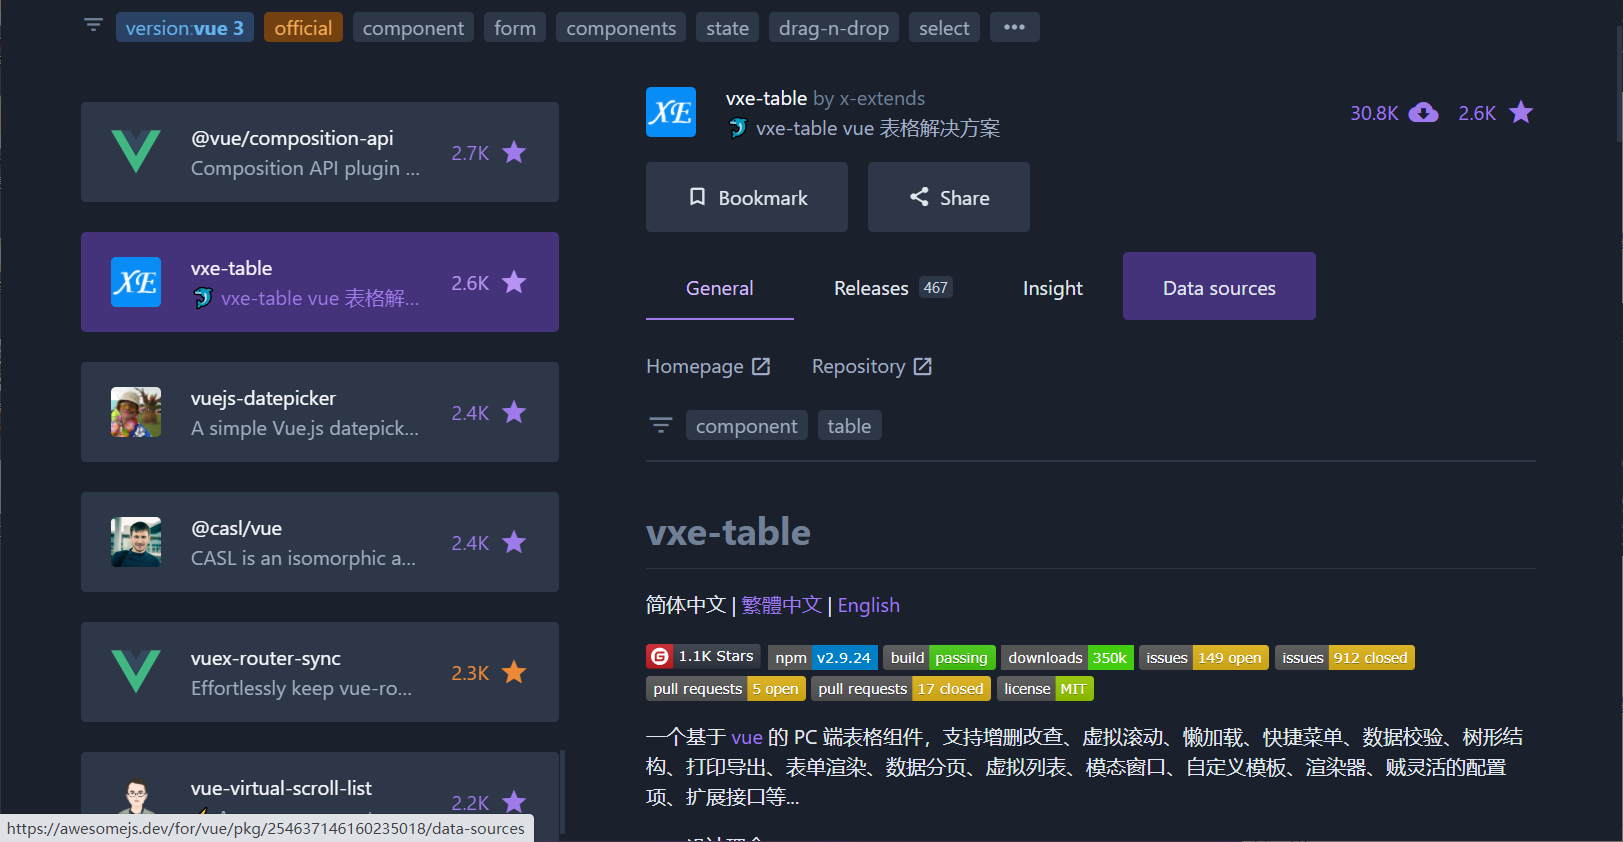The height and width of the screenshot is (842, 1623).
Task: Expand more tags with the ellipsis button
Action: click(1014, 27)
